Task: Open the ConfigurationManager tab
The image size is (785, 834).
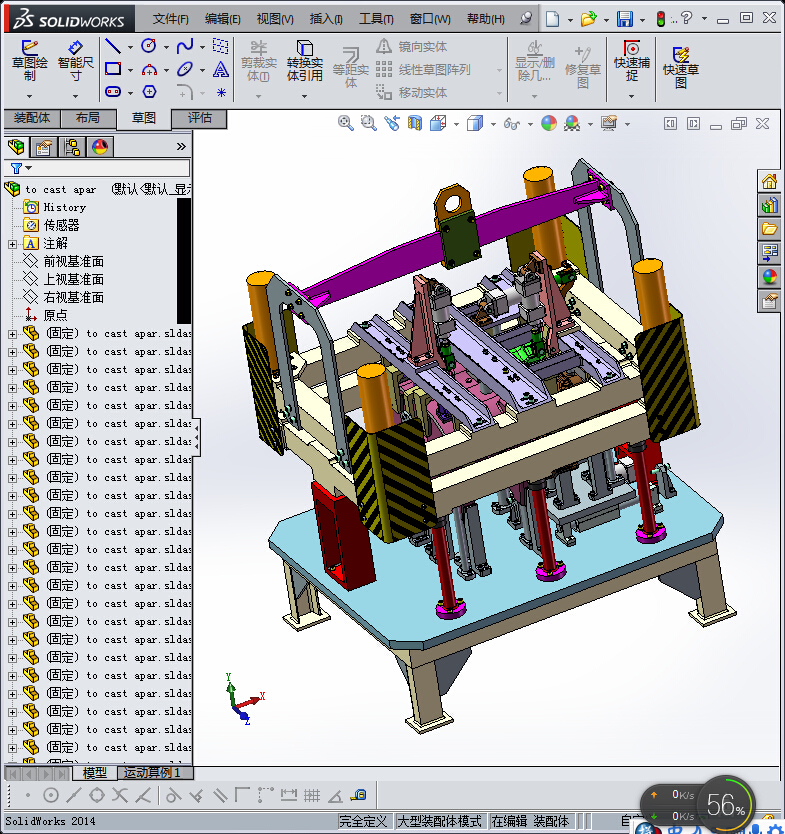Action: tap(72, 146)
